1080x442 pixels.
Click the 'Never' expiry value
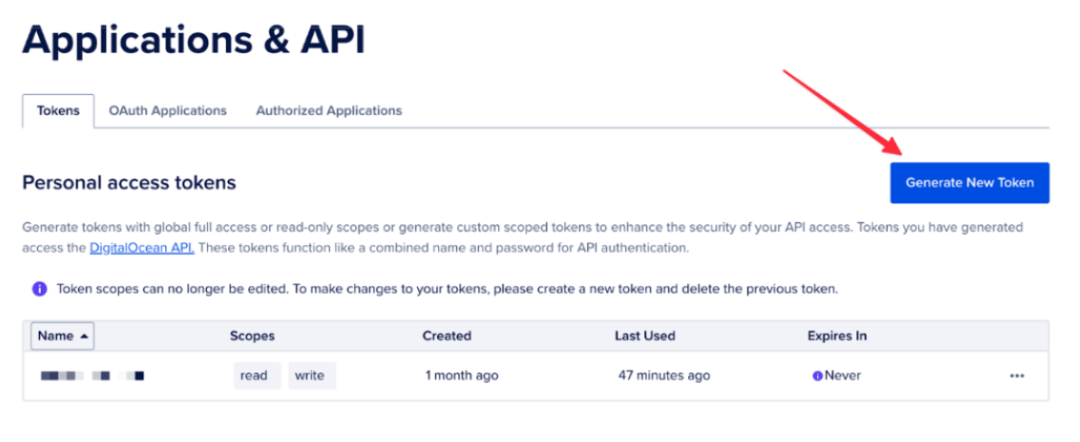pyautogui.click(x=843, y=376)
